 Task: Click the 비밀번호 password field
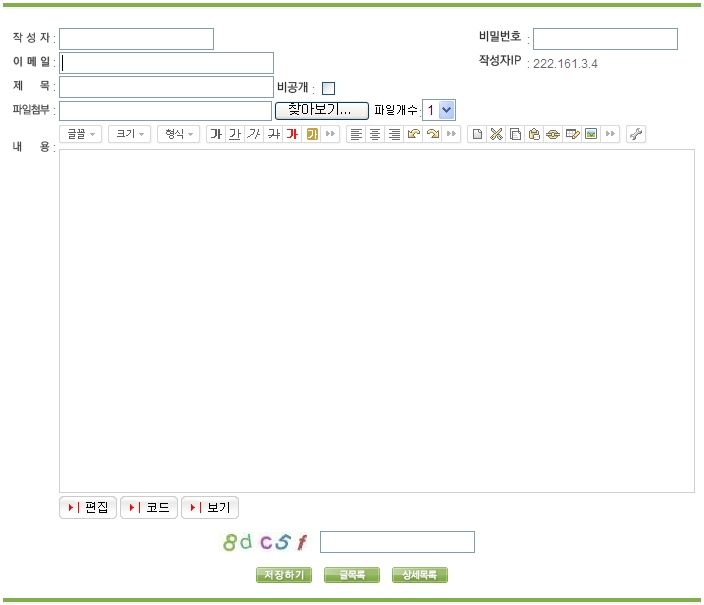coord(605,39)
